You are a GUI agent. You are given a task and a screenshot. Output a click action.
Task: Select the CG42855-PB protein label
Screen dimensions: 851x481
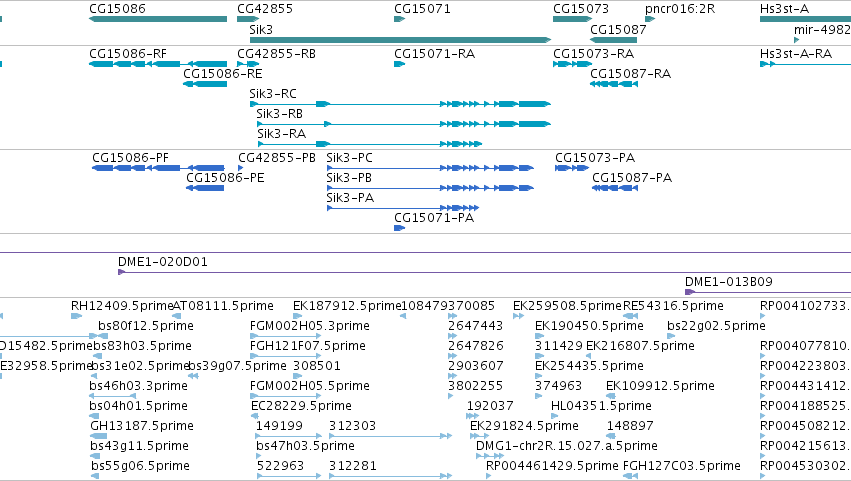[x=277, y=158]
